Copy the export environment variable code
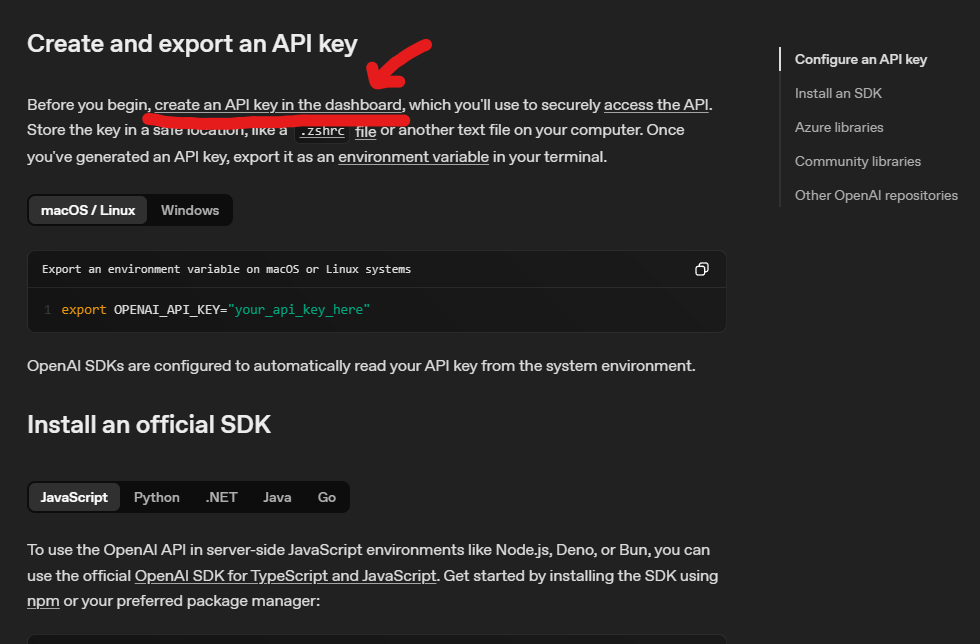Screen dimensions: 980x644 click(x=701, y=269)
